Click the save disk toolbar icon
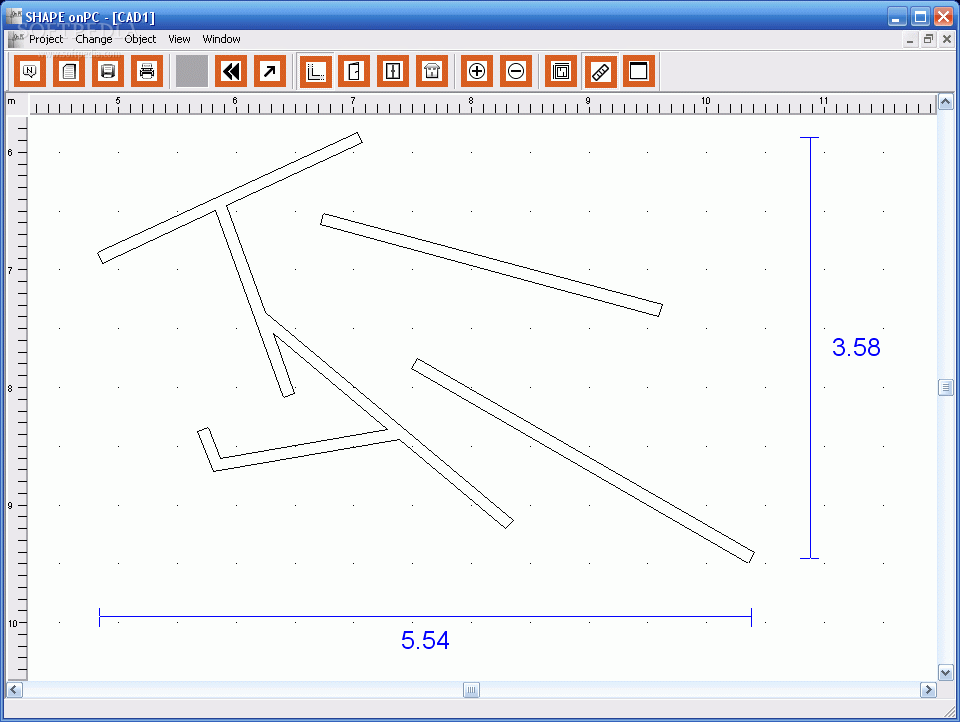 coord(108,72)
